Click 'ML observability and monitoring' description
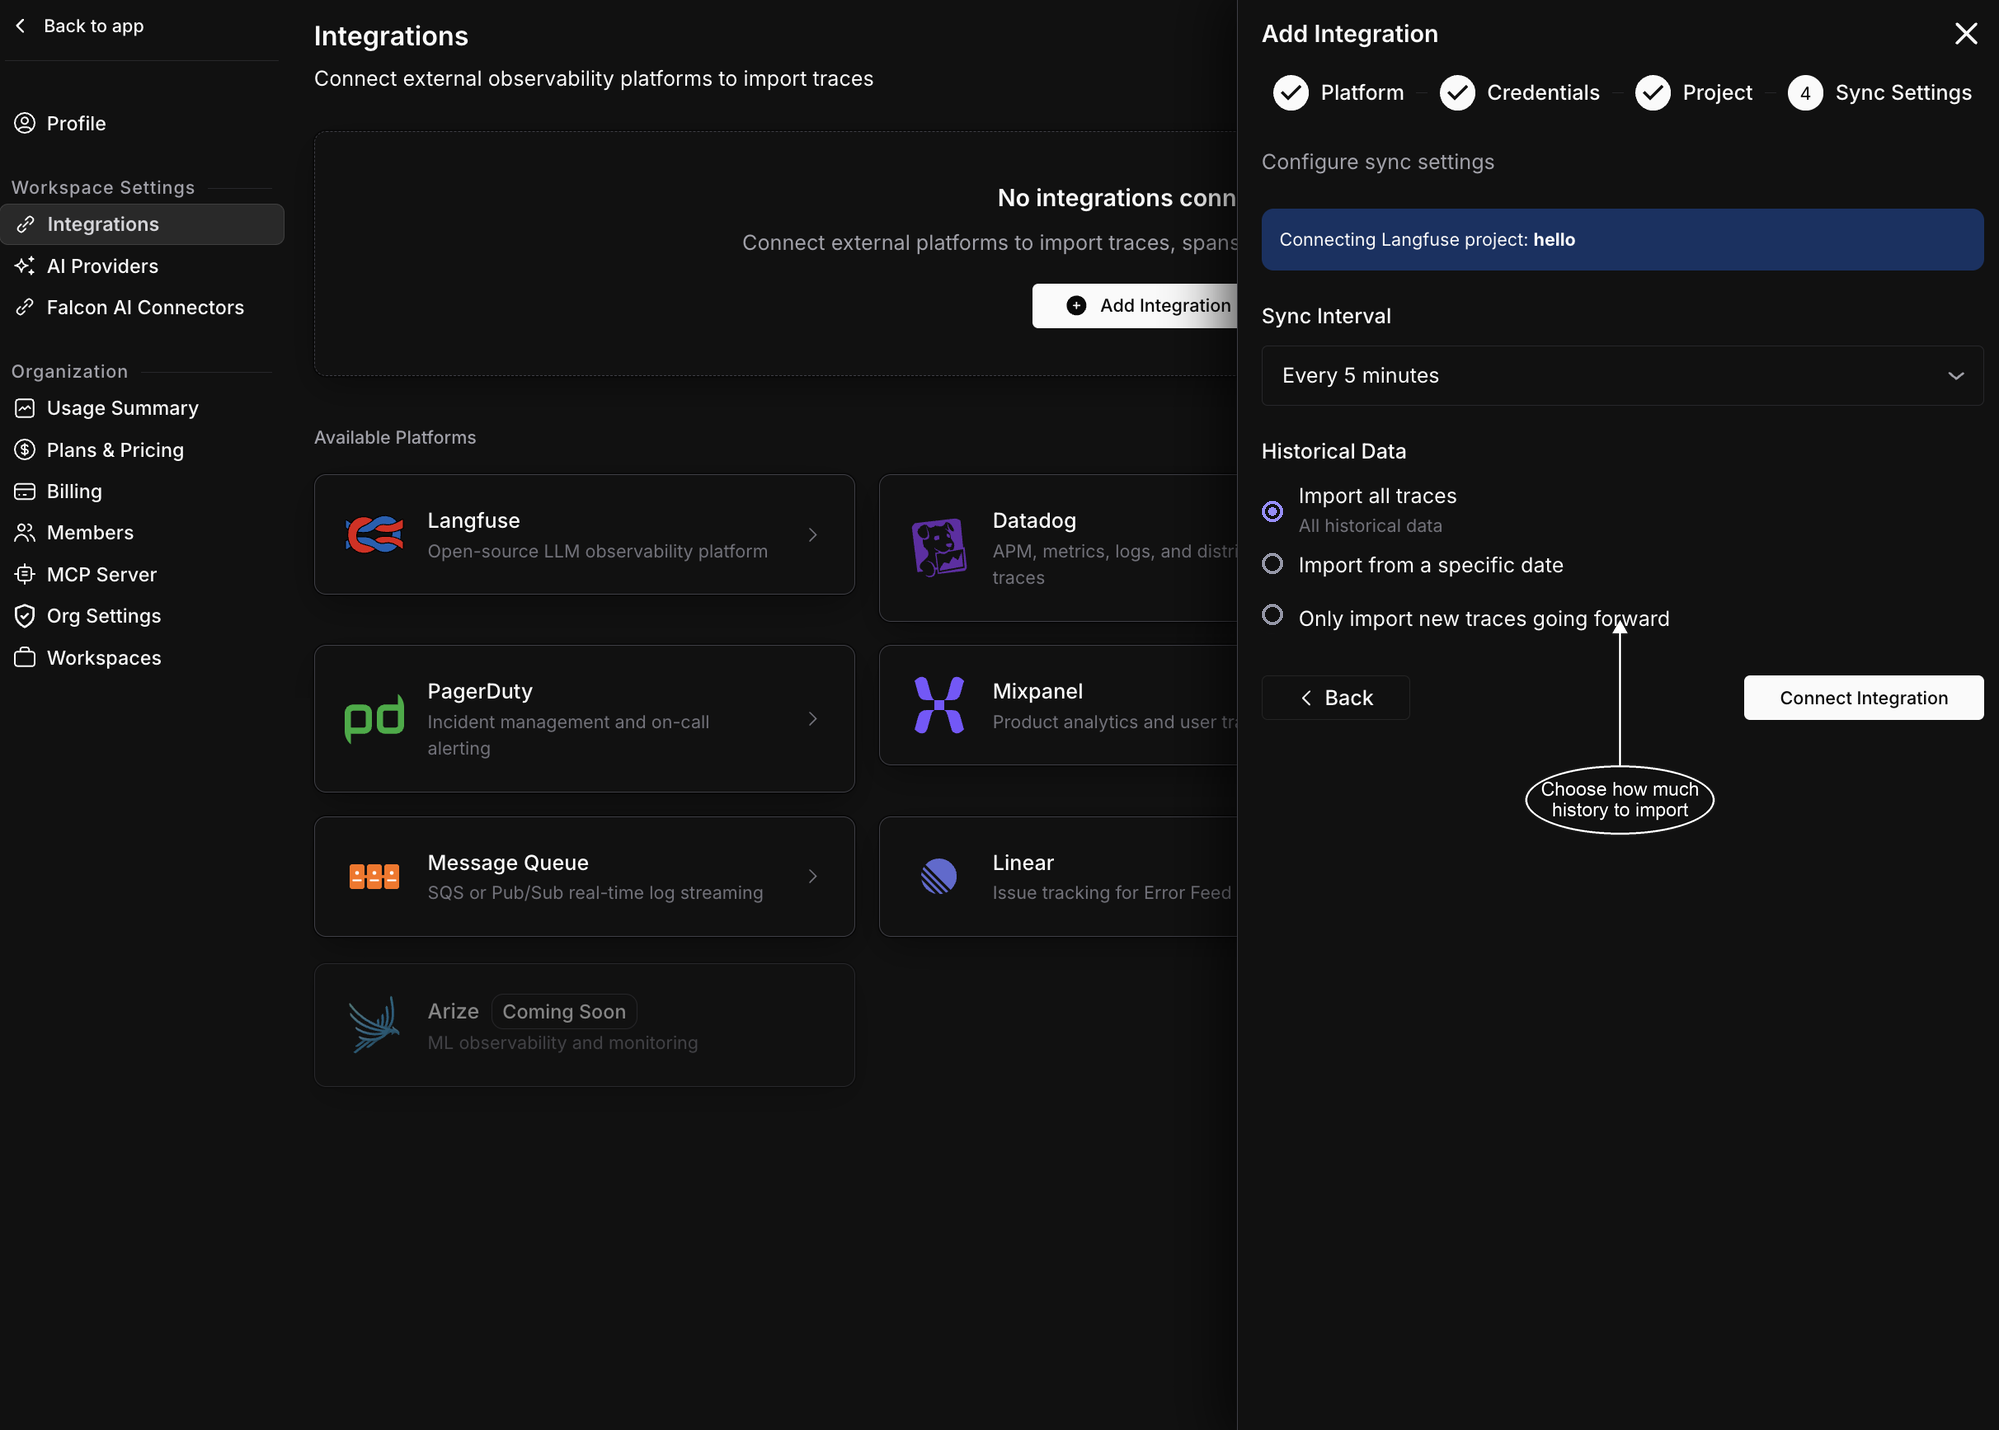1999x1430 pixels. point(562,1042)
